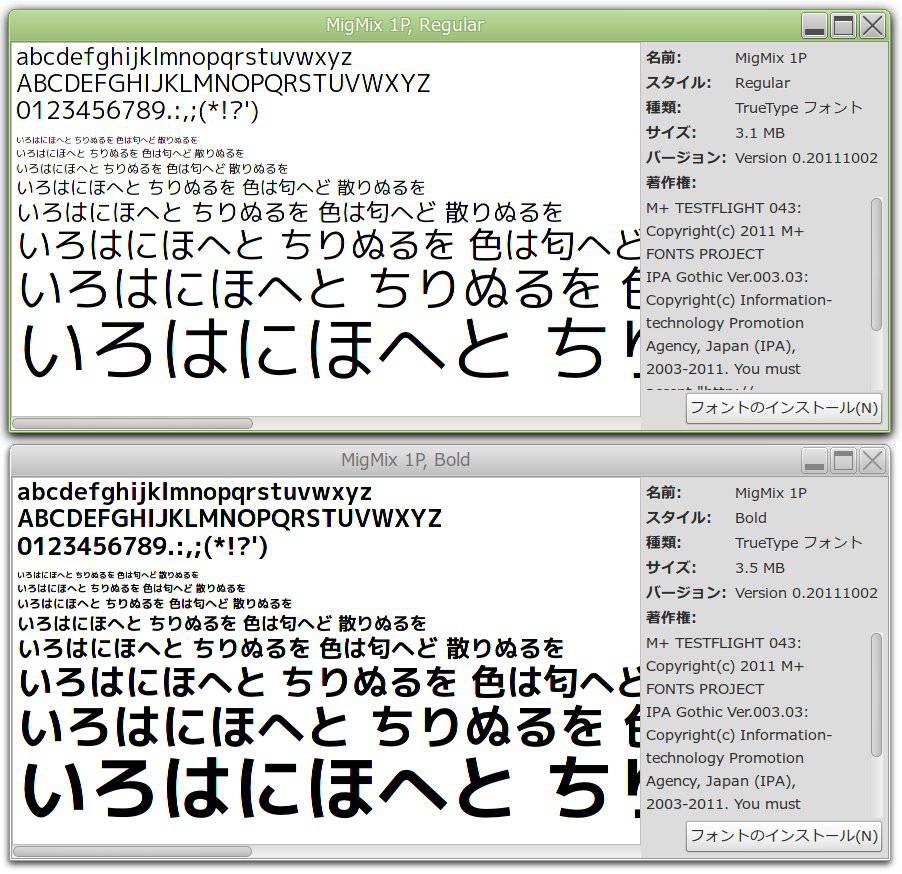Select 'Bold' style value text
Image resolution: width=902 pixels, height=874 pixels.
[751, 518]
